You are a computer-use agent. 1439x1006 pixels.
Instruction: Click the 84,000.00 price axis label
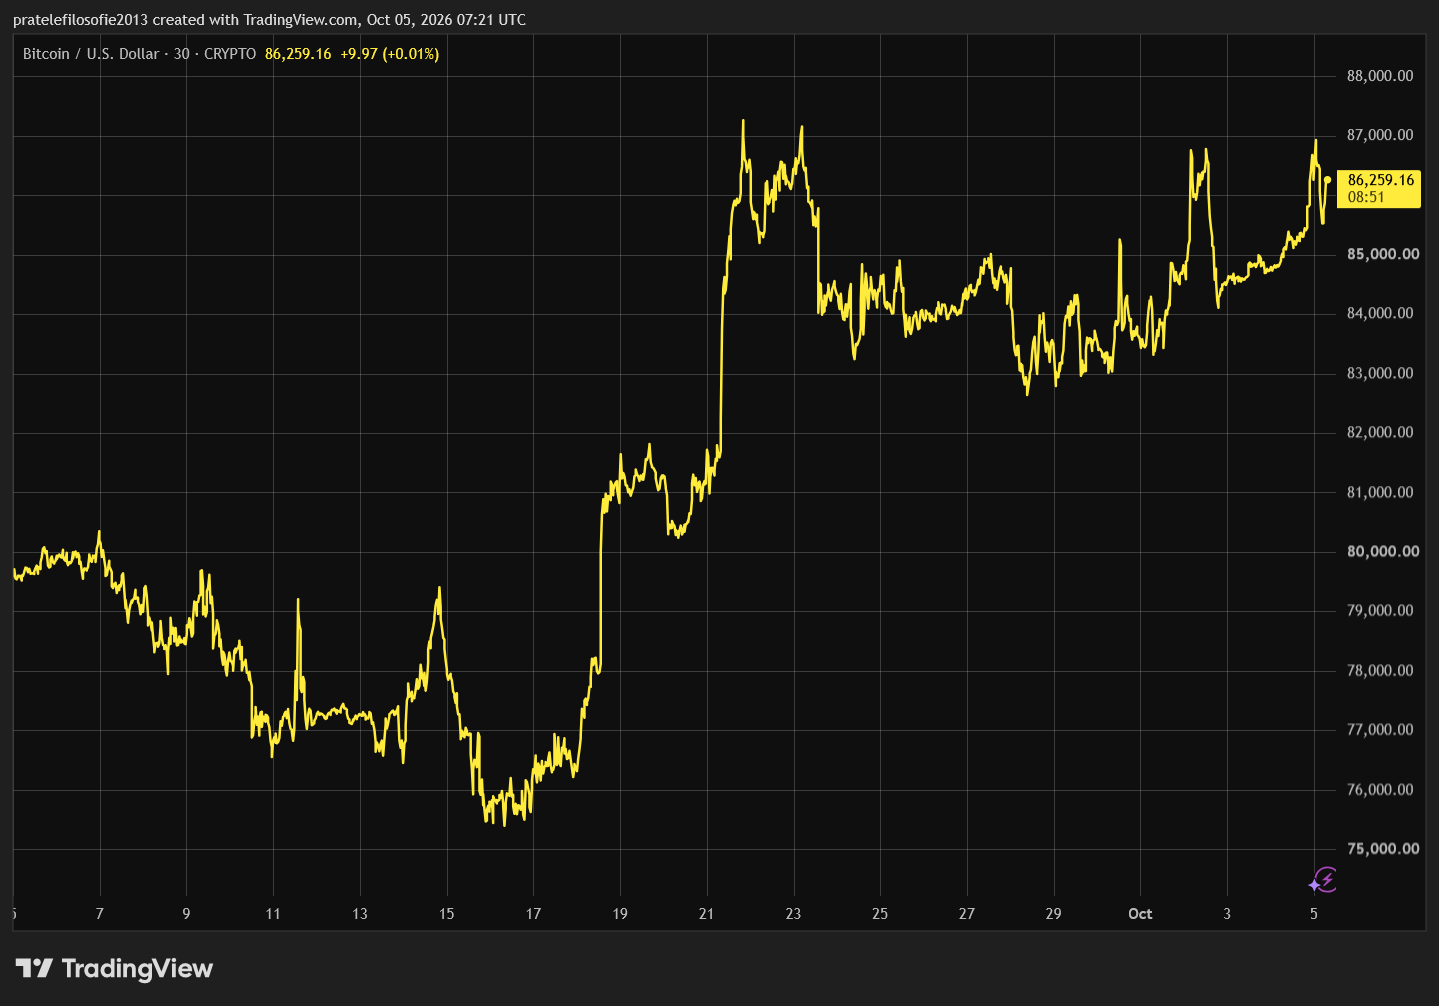pos(1380,313)
